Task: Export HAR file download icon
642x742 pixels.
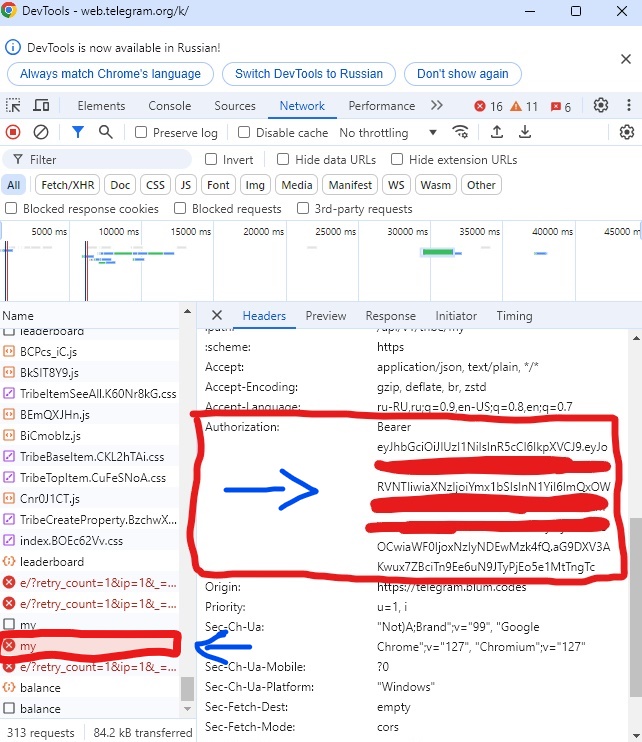Action: (x=525, y=132)
